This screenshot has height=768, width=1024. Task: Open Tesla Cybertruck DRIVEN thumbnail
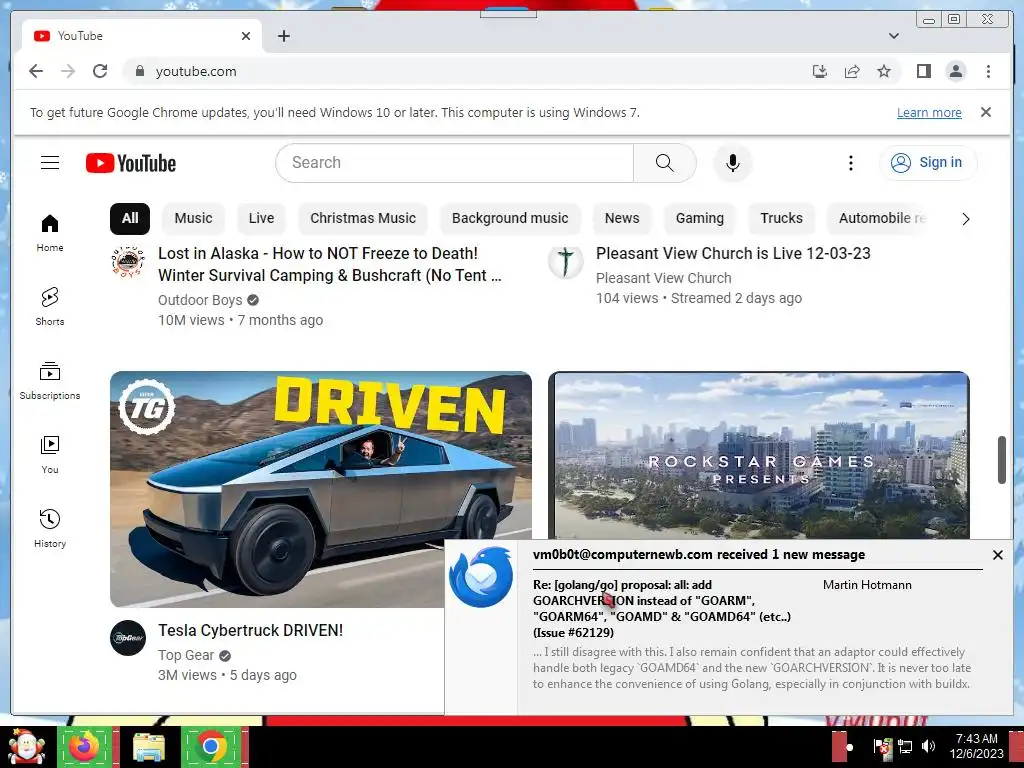pos(321,489)
